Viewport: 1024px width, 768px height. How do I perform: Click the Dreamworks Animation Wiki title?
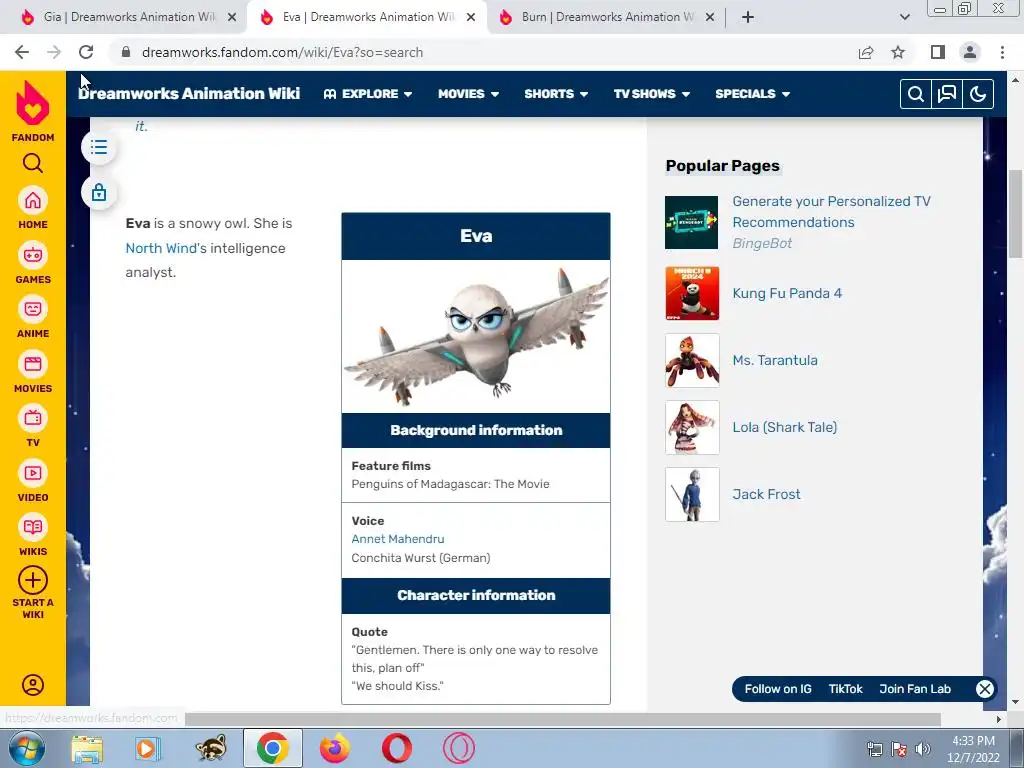[x=189, y=93]
